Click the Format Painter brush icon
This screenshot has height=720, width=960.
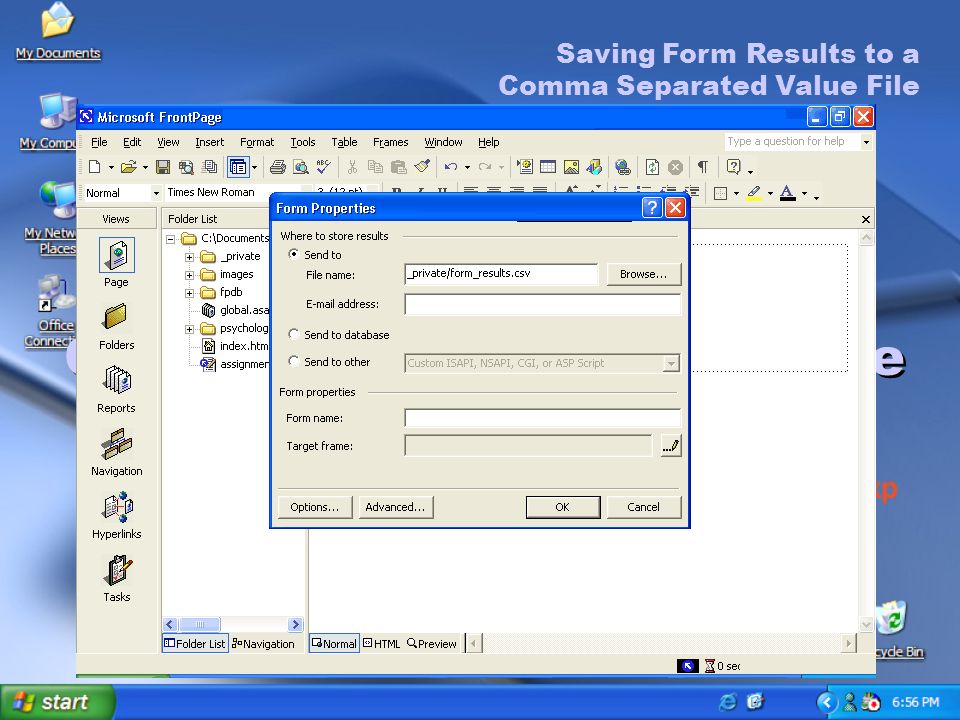point(422,167)
